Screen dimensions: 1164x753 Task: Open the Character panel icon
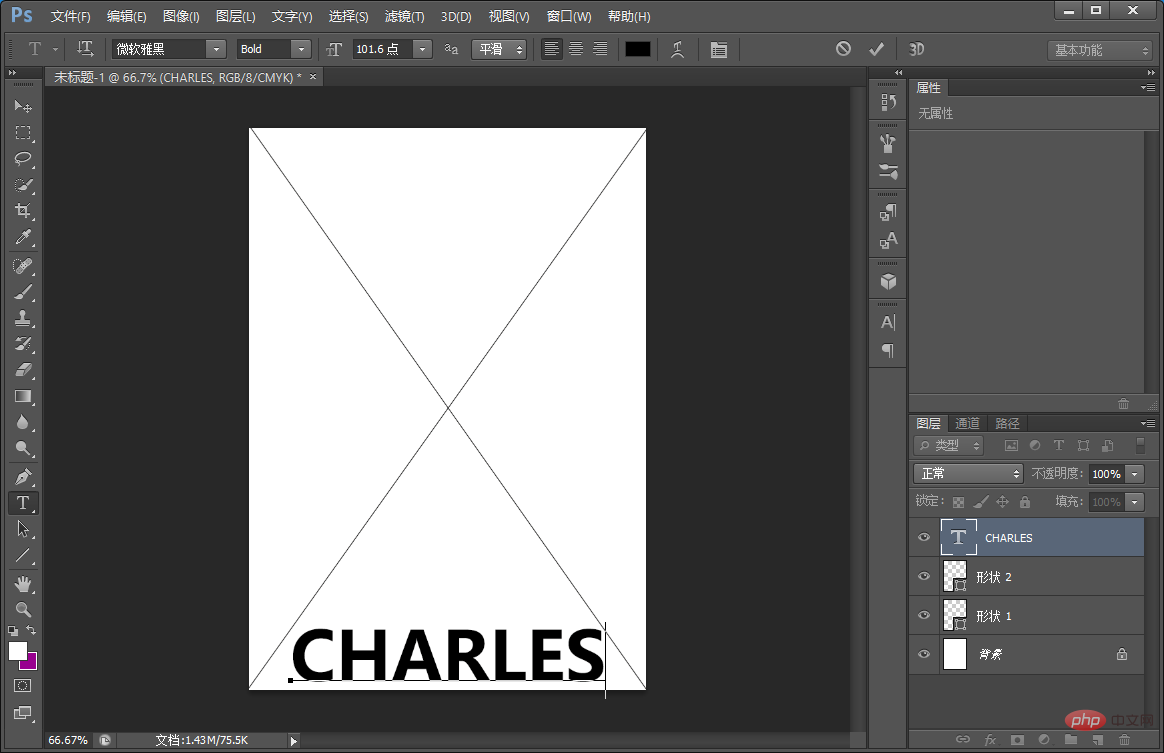[888, 322]
